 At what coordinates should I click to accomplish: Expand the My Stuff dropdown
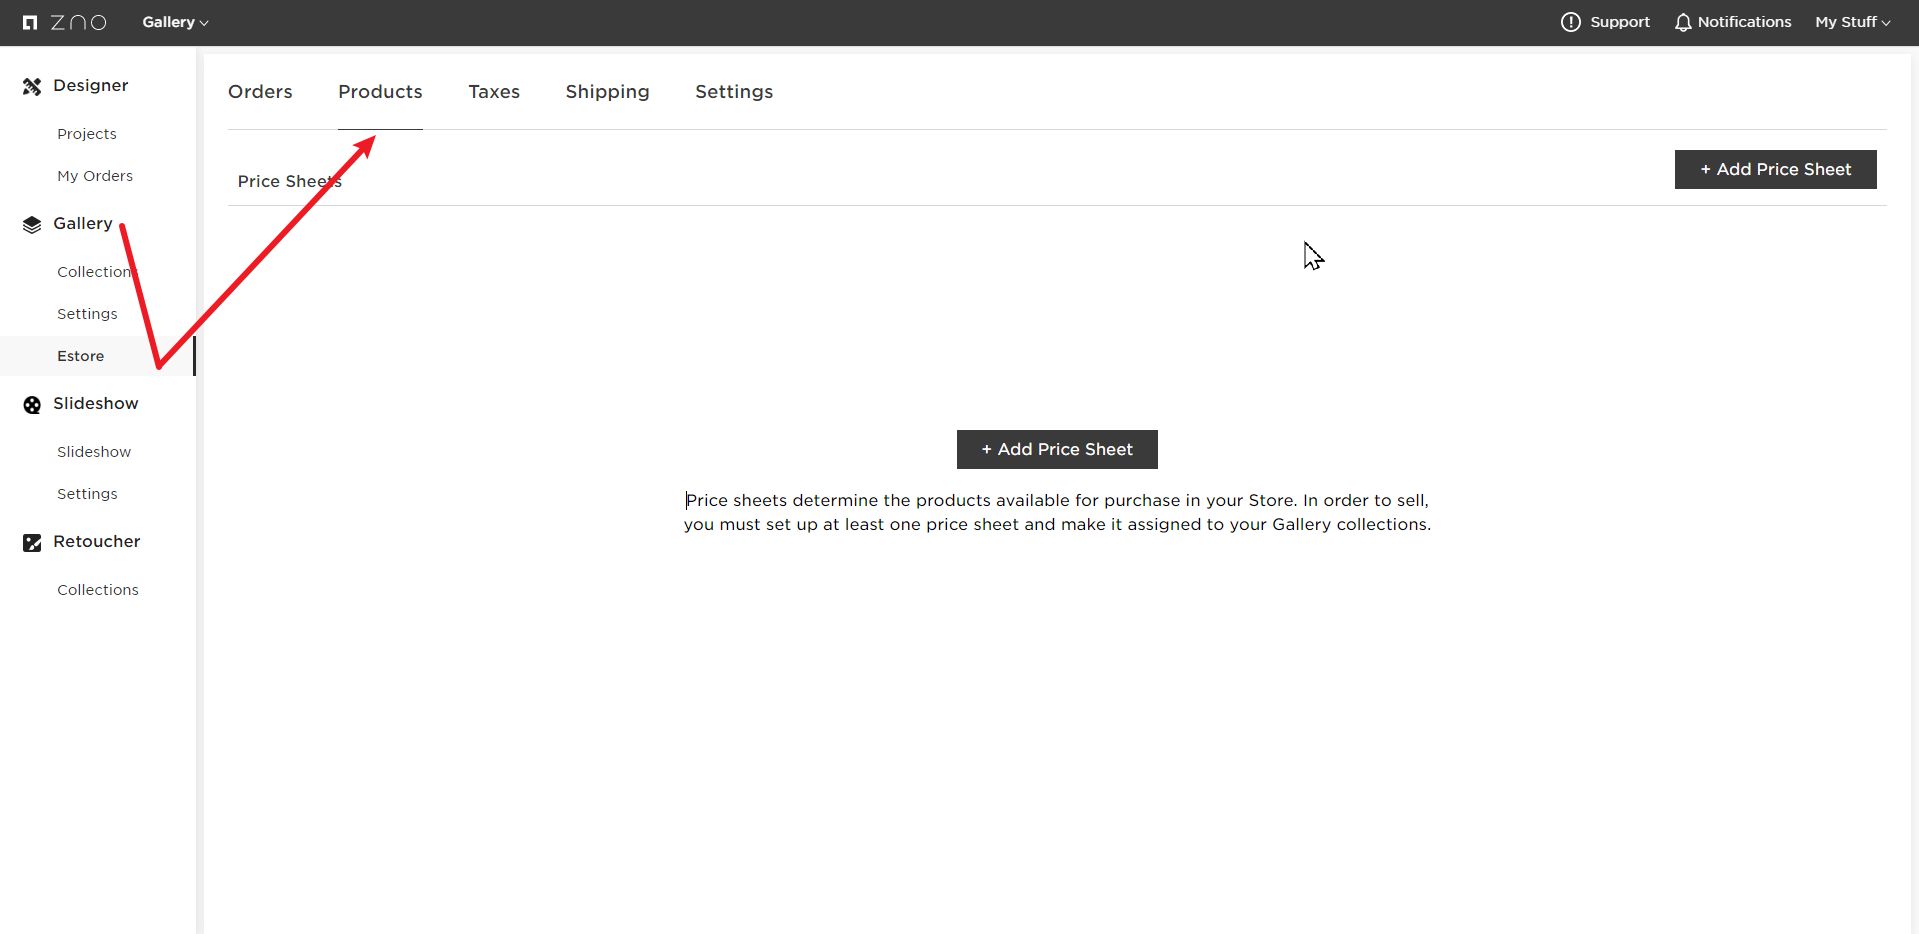click(x=1852, y=22)
